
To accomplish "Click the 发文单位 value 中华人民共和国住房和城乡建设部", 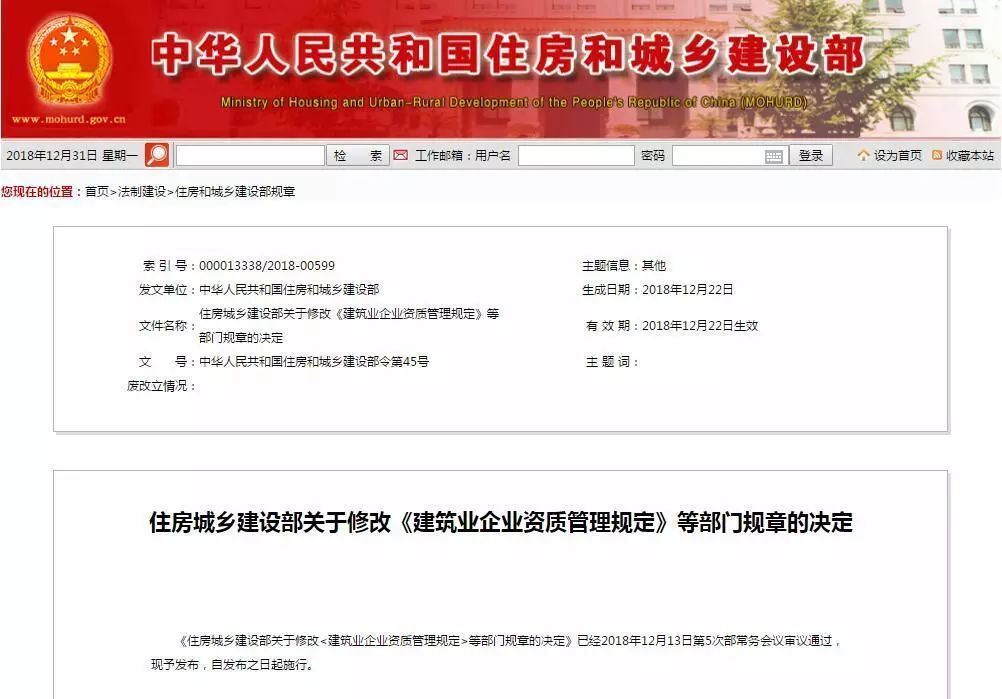I will pos(289,289).
